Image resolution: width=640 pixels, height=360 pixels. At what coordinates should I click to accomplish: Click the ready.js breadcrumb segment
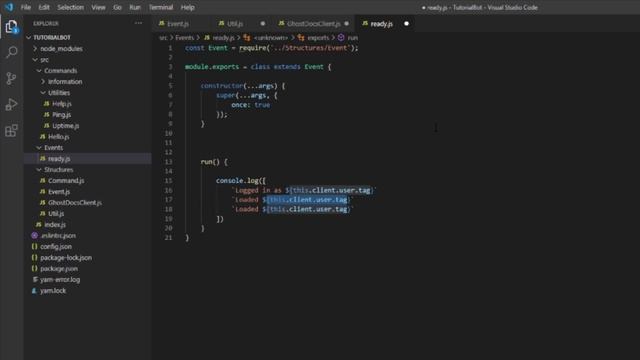(x=223, y=38)
